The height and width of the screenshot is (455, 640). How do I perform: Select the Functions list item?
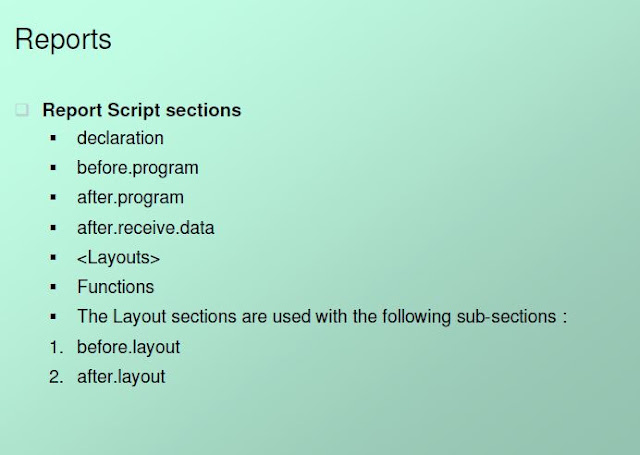116,287
